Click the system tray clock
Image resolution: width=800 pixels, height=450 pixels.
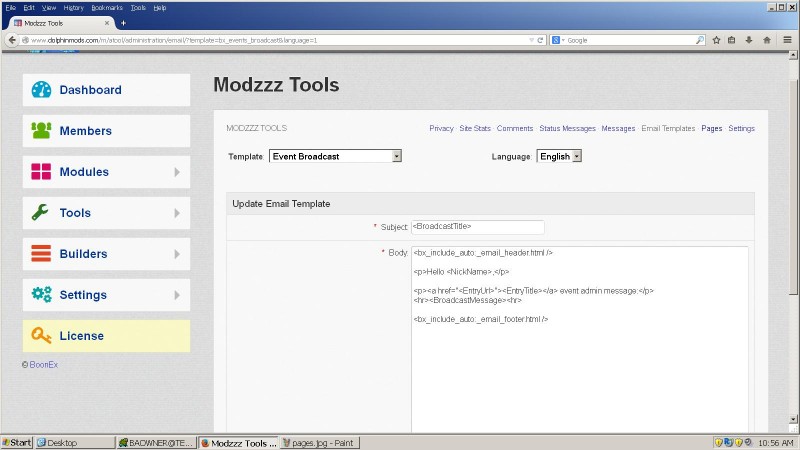(776, 442)
